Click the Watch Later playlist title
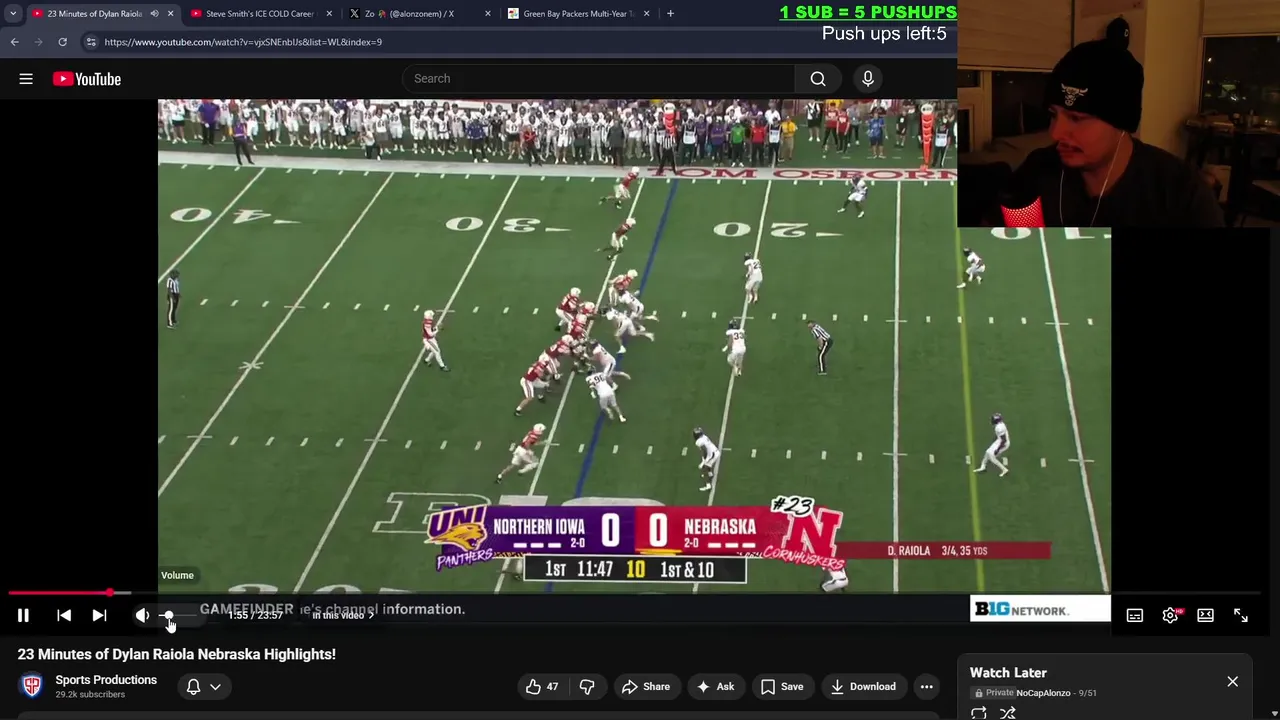1280x720 pixels. click(x=1008, y=673)
